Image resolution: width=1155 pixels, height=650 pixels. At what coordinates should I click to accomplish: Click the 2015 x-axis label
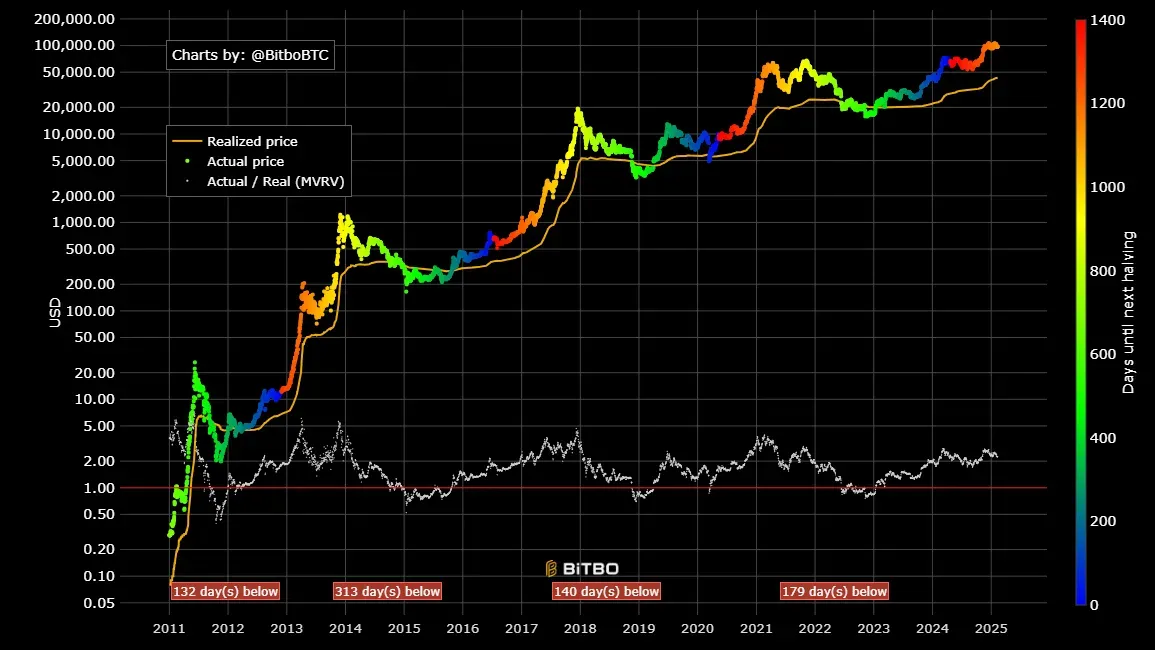[x=404, y=629]
